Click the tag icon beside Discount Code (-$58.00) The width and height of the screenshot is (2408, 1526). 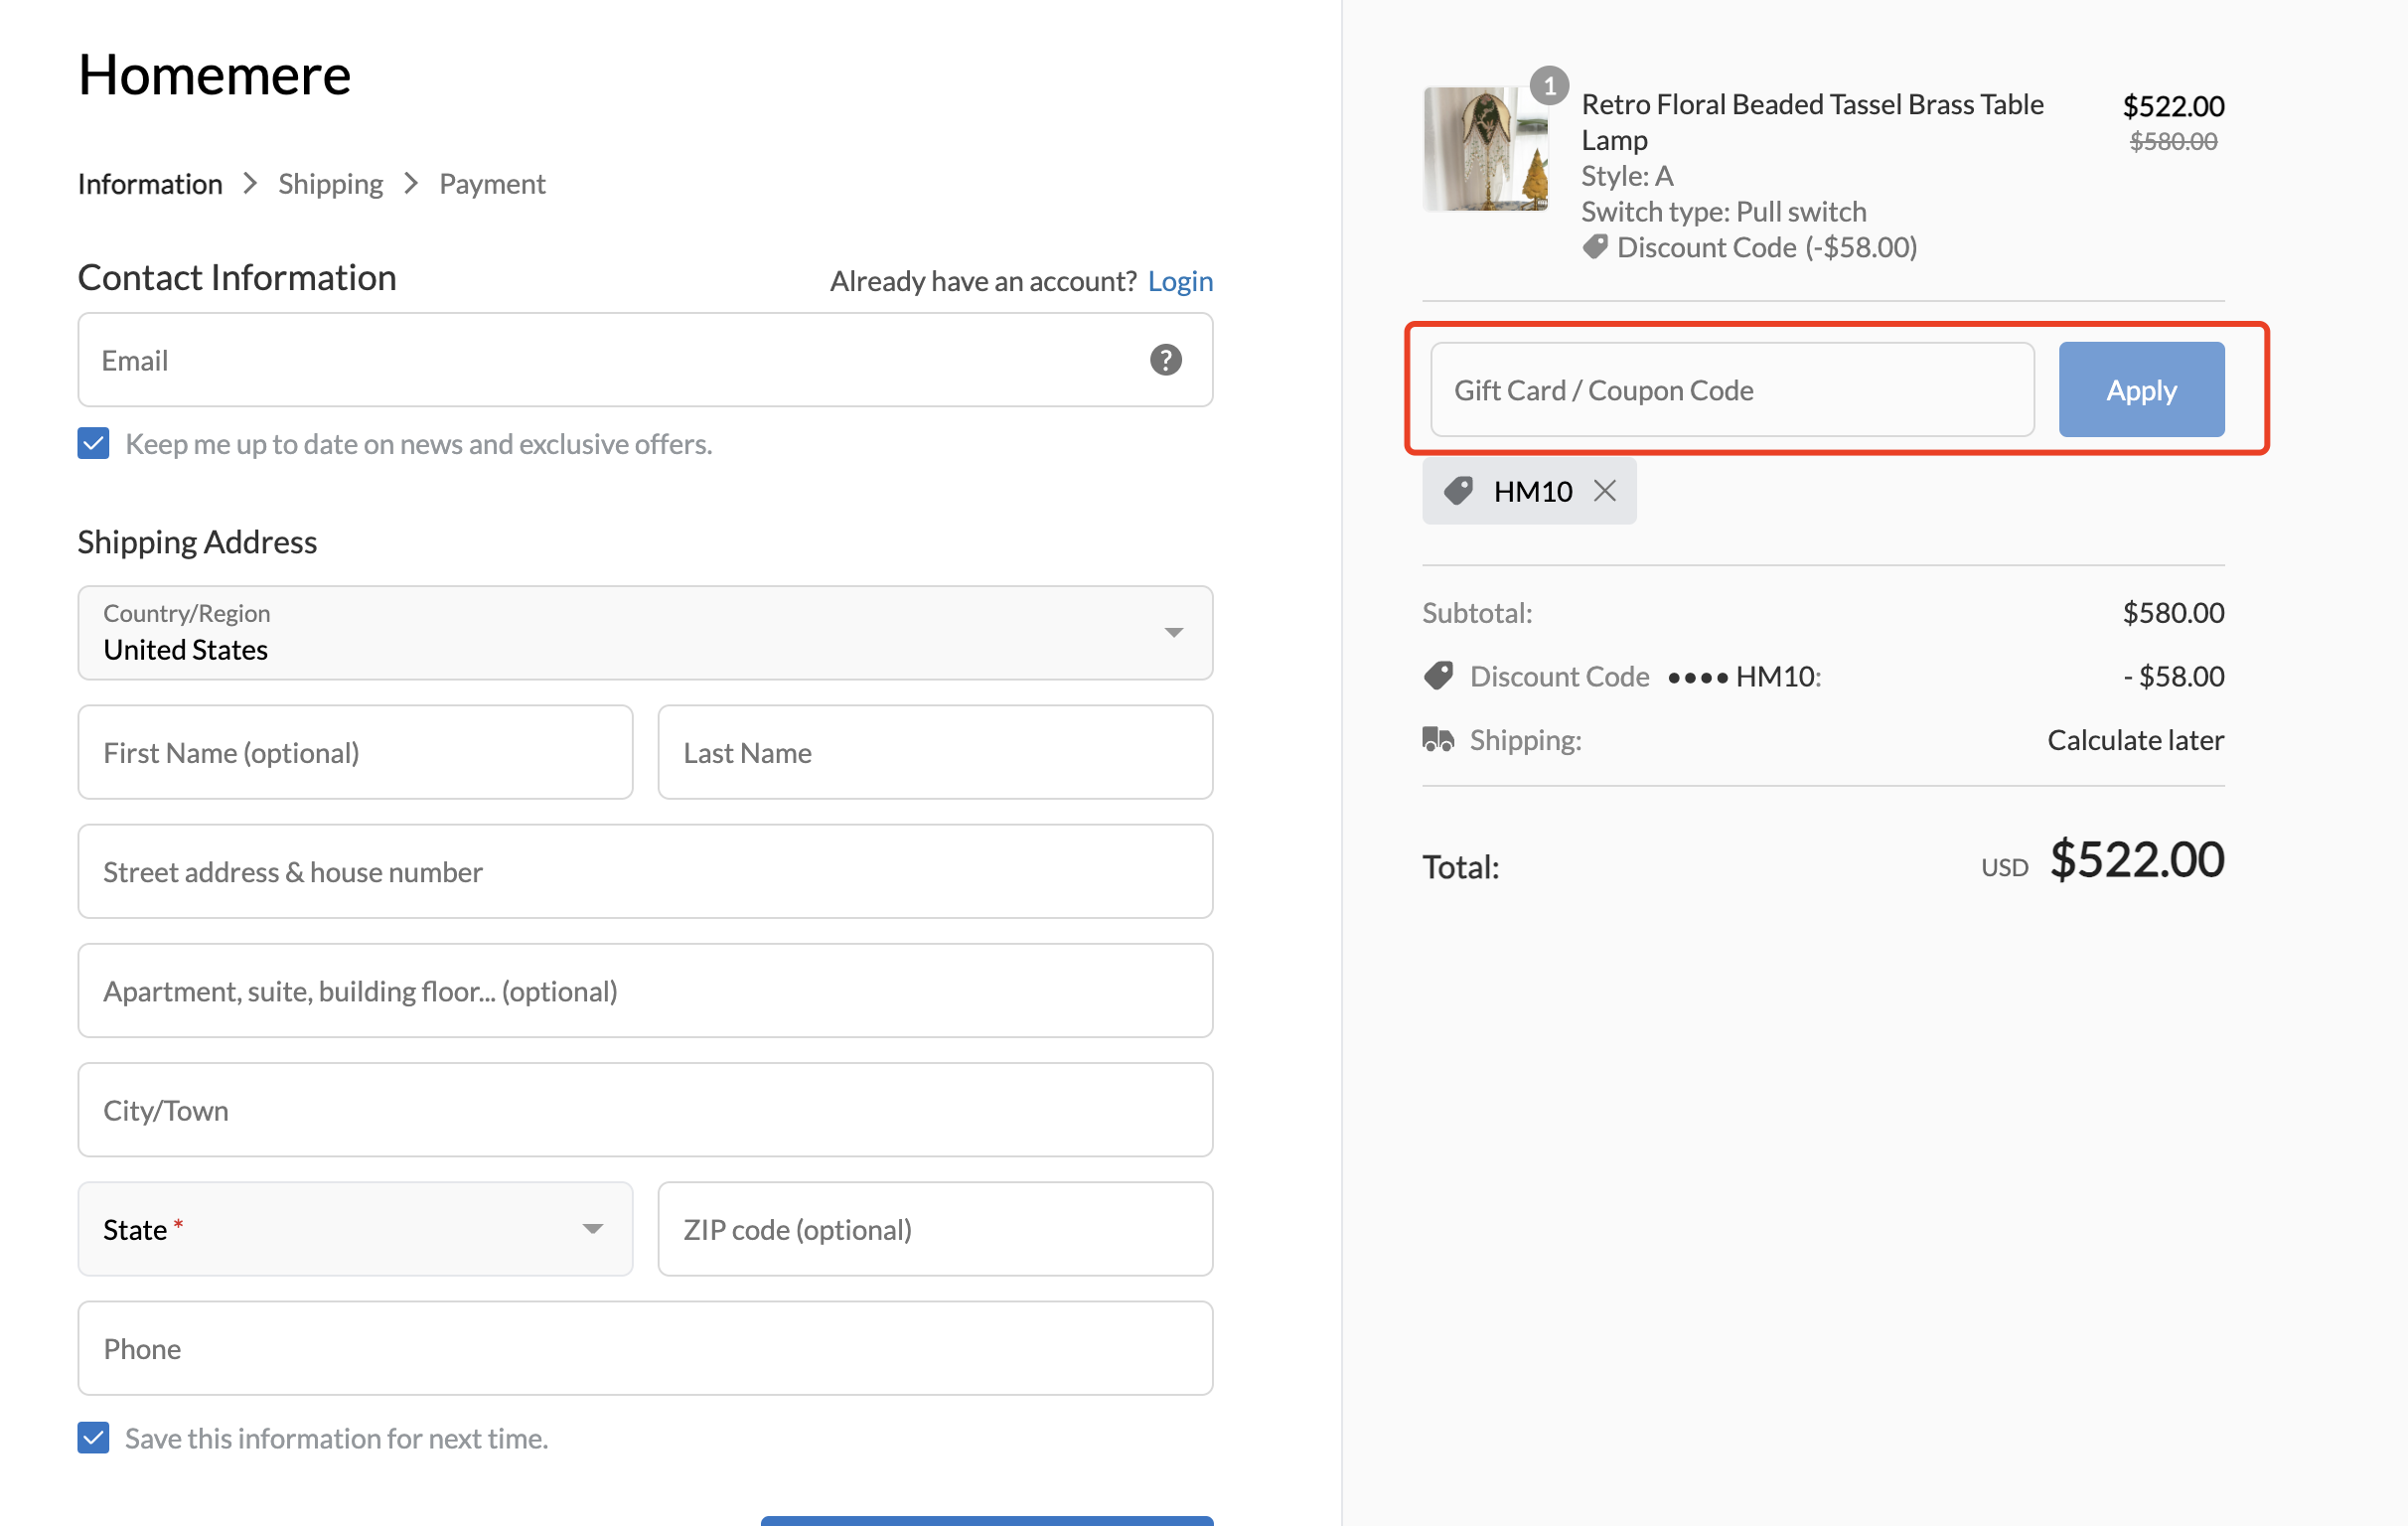click(1595, 247)
